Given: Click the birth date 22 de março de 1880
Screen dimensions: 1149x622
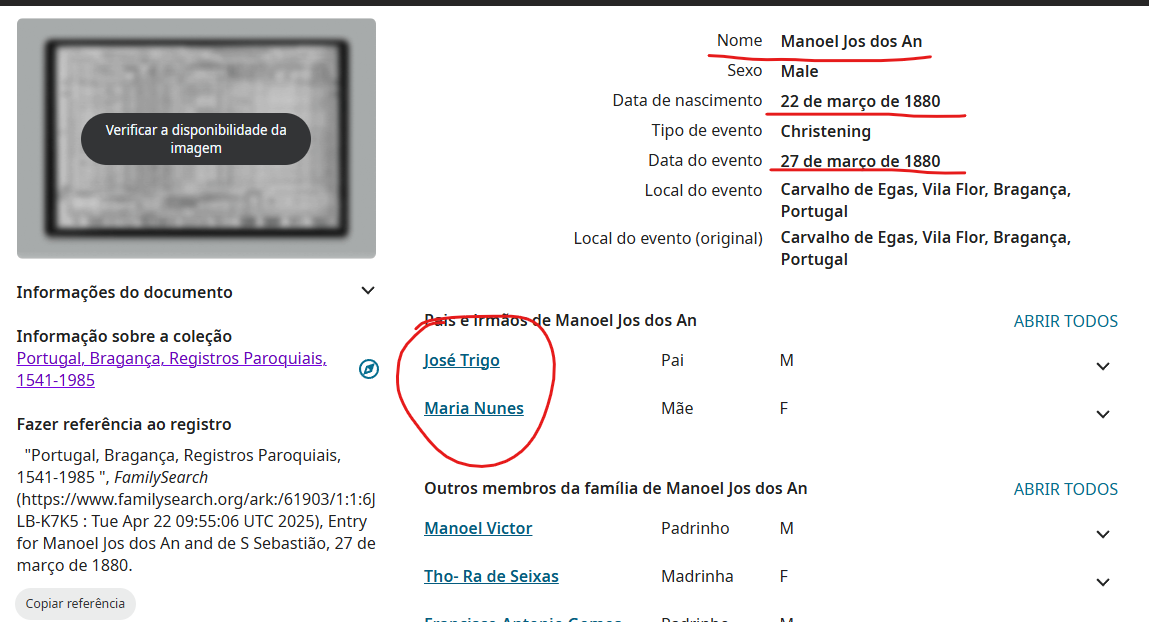Looking at the screenshot, I should tap(860, 101).
